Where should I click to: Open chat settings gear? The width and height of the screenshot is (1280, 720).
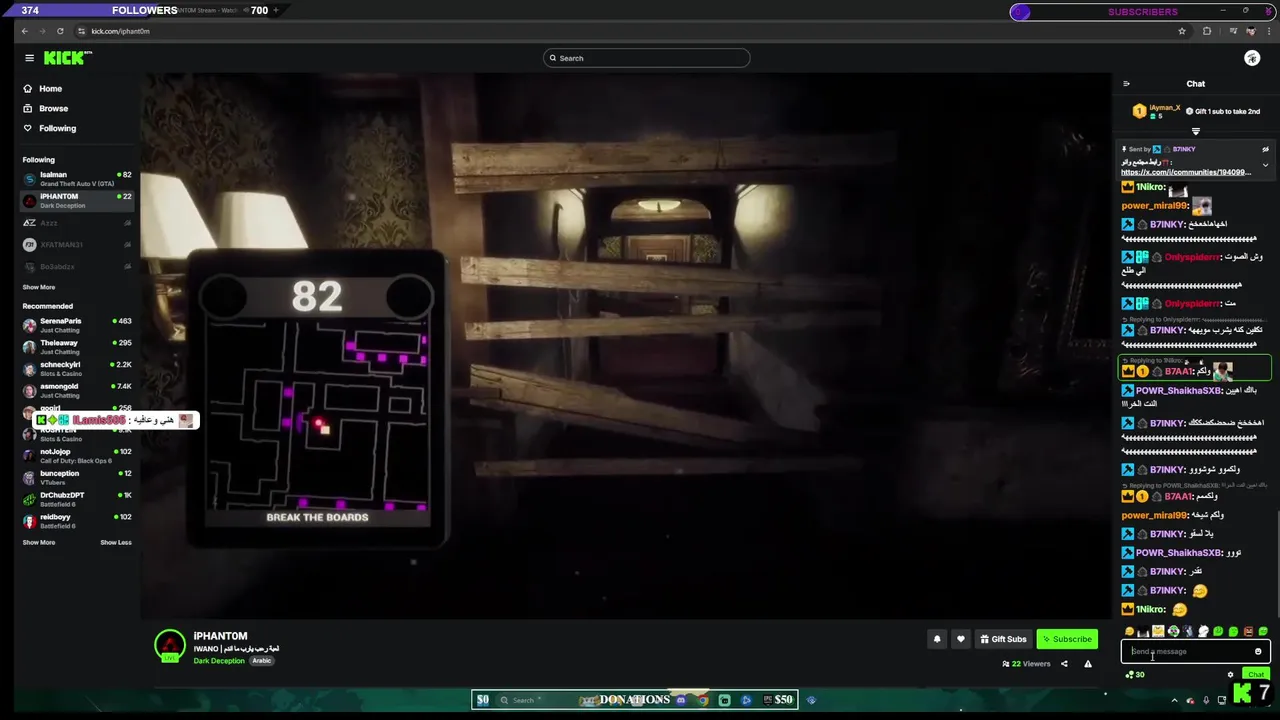tap(1230, 675)
